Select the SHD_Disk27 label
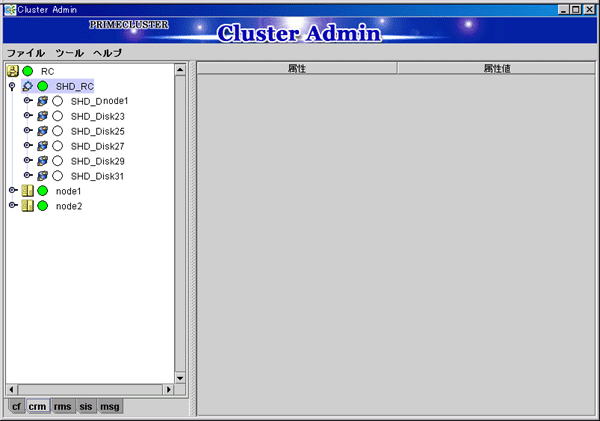The width and height of the screenshot is (600, 421). [x=98, y=146]
